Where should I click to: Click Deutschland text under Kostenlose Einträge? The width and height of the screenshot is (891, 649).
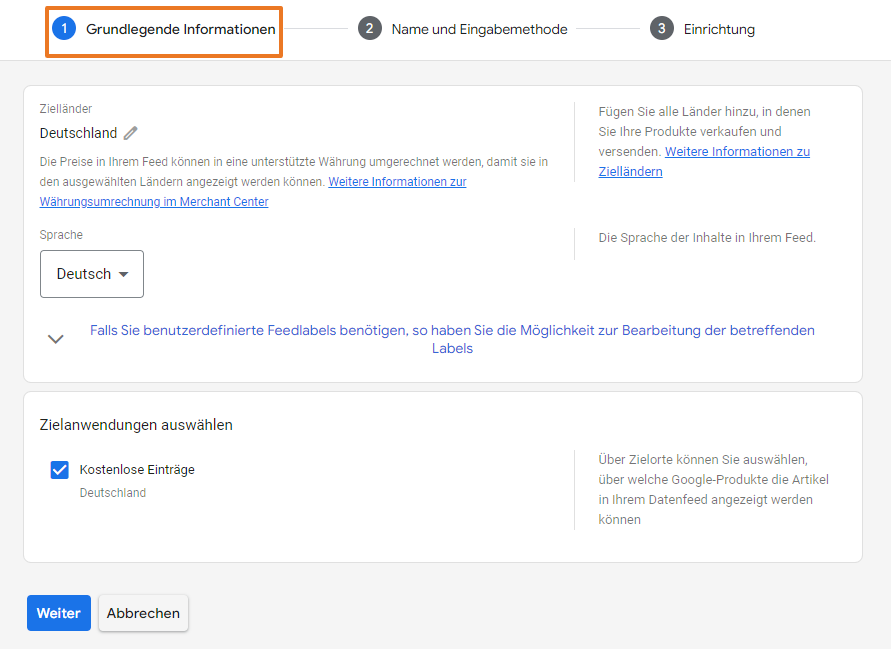click(113, 493)
